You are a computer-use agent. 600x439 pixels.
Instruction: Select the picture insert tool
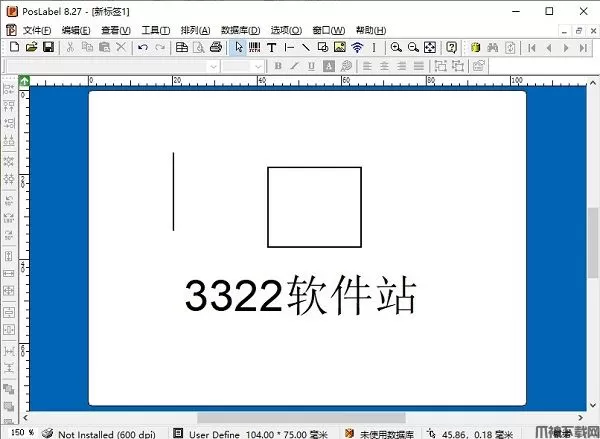[340, 47]
